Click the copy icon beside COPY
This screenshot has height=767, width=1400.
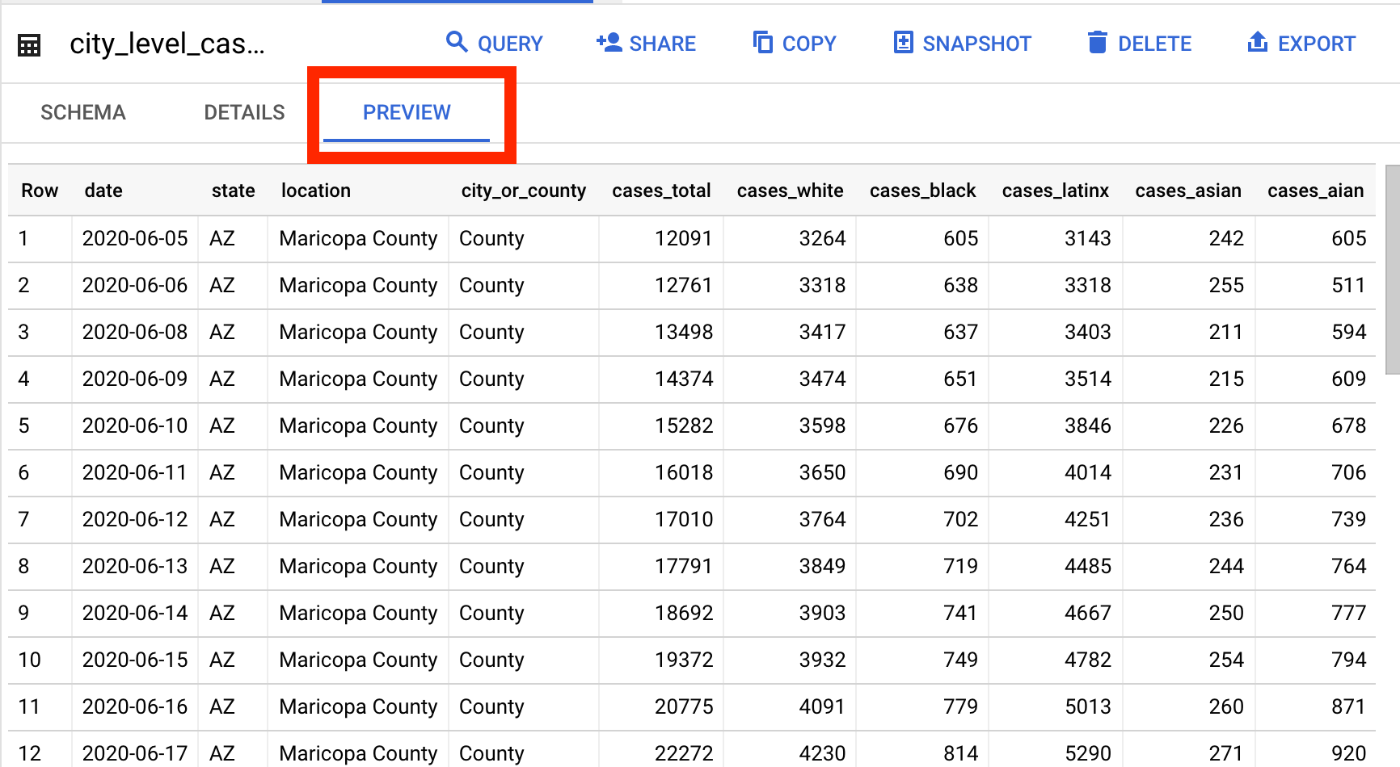coord(763,42)
